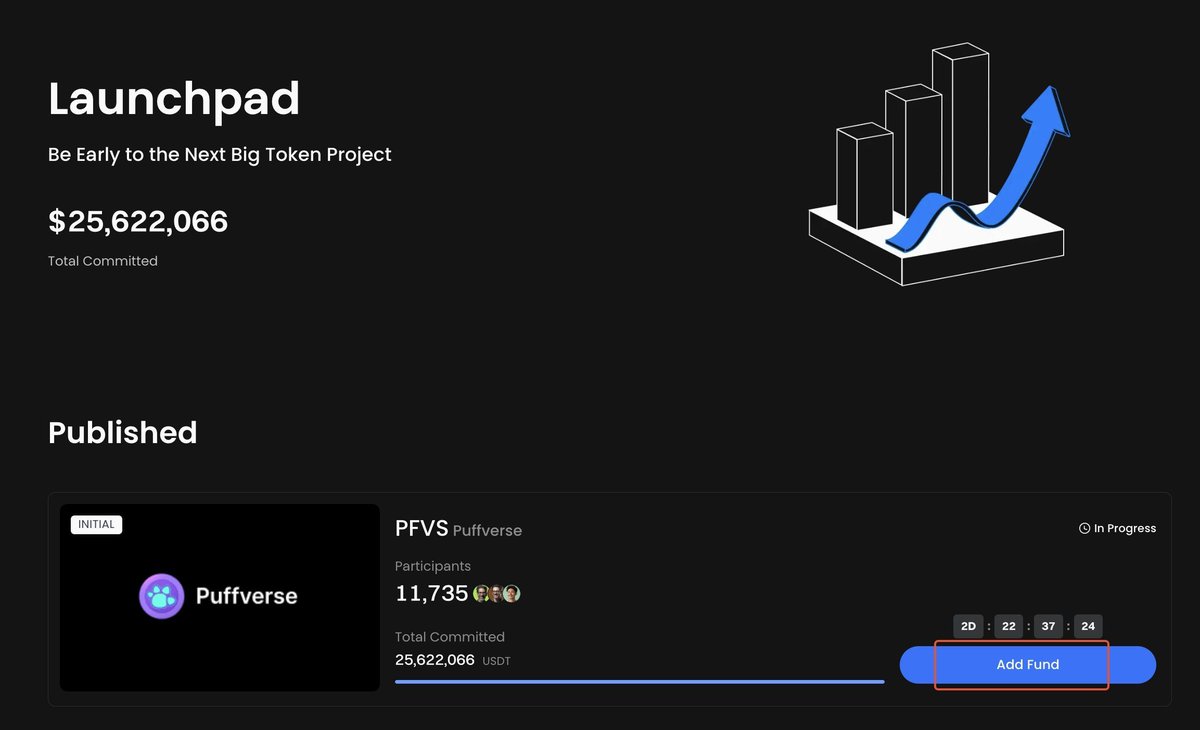Click the gray Puffverse subtitle beside PFVS
This screenshot has width=1200, height=730.
coord(488,530)
